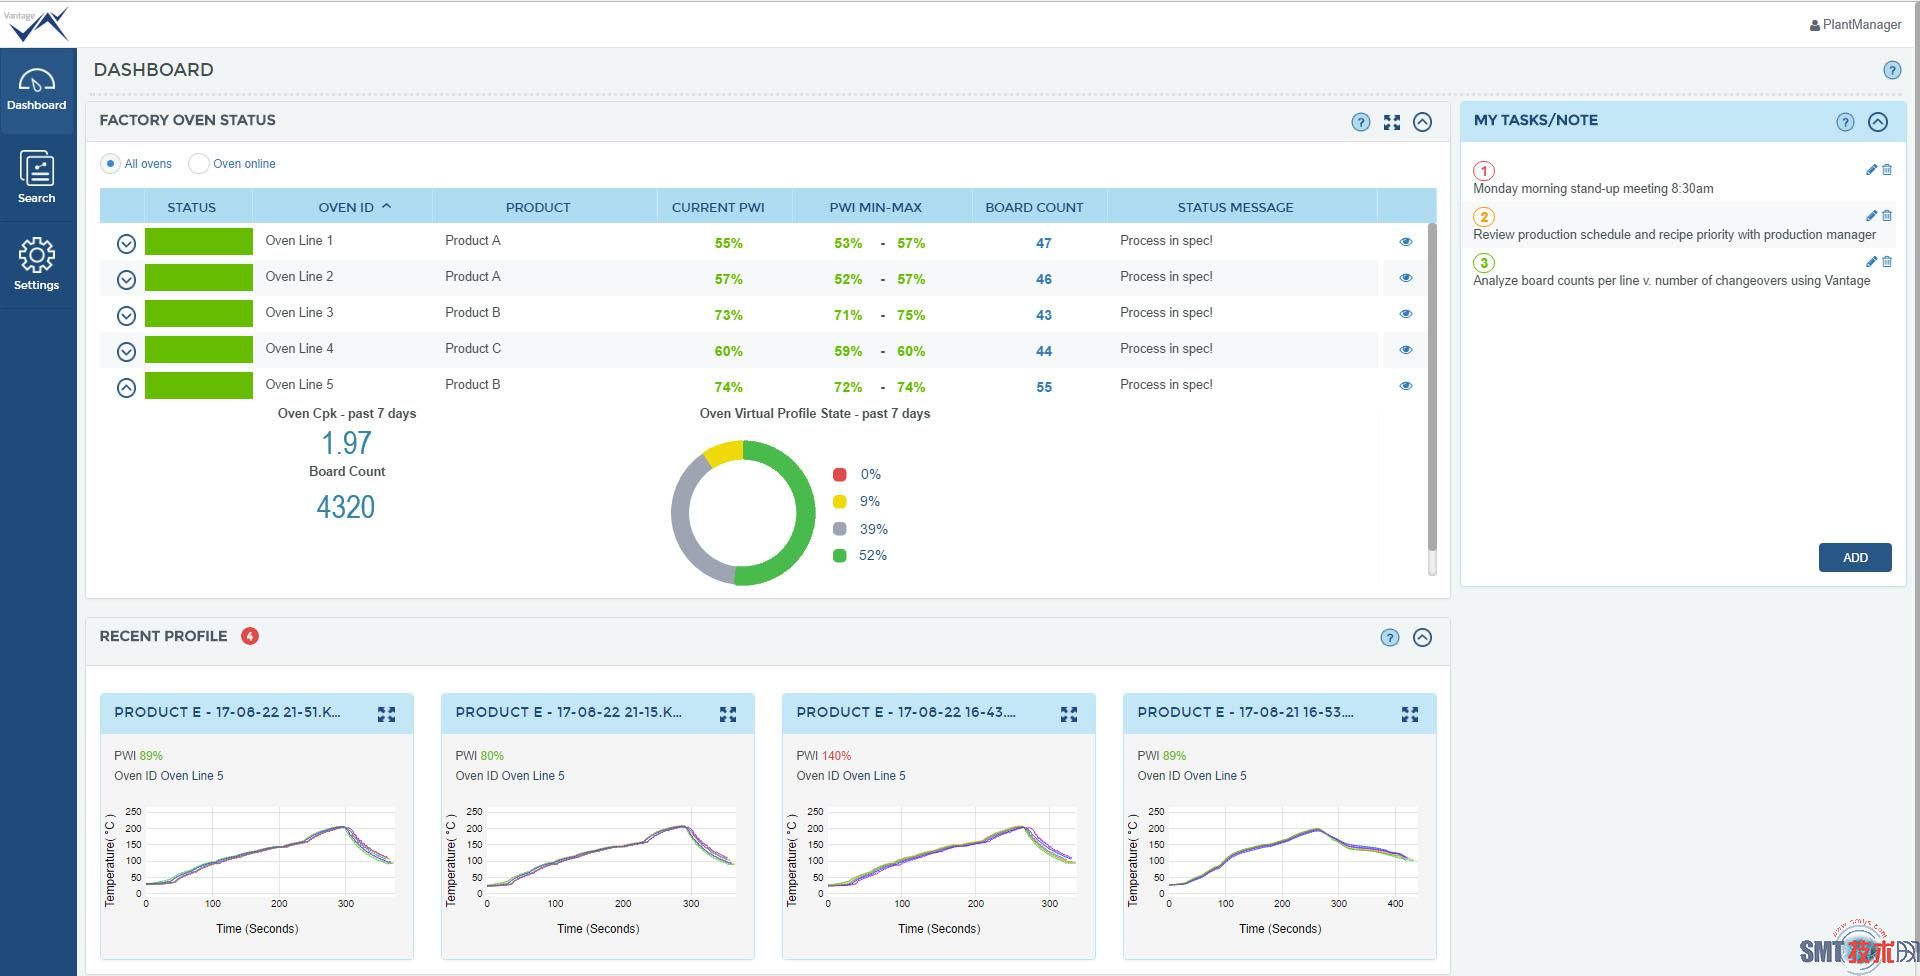Open the Settings sidebar page
This screenshot has height=976, width=1920.
click(37, 264)
